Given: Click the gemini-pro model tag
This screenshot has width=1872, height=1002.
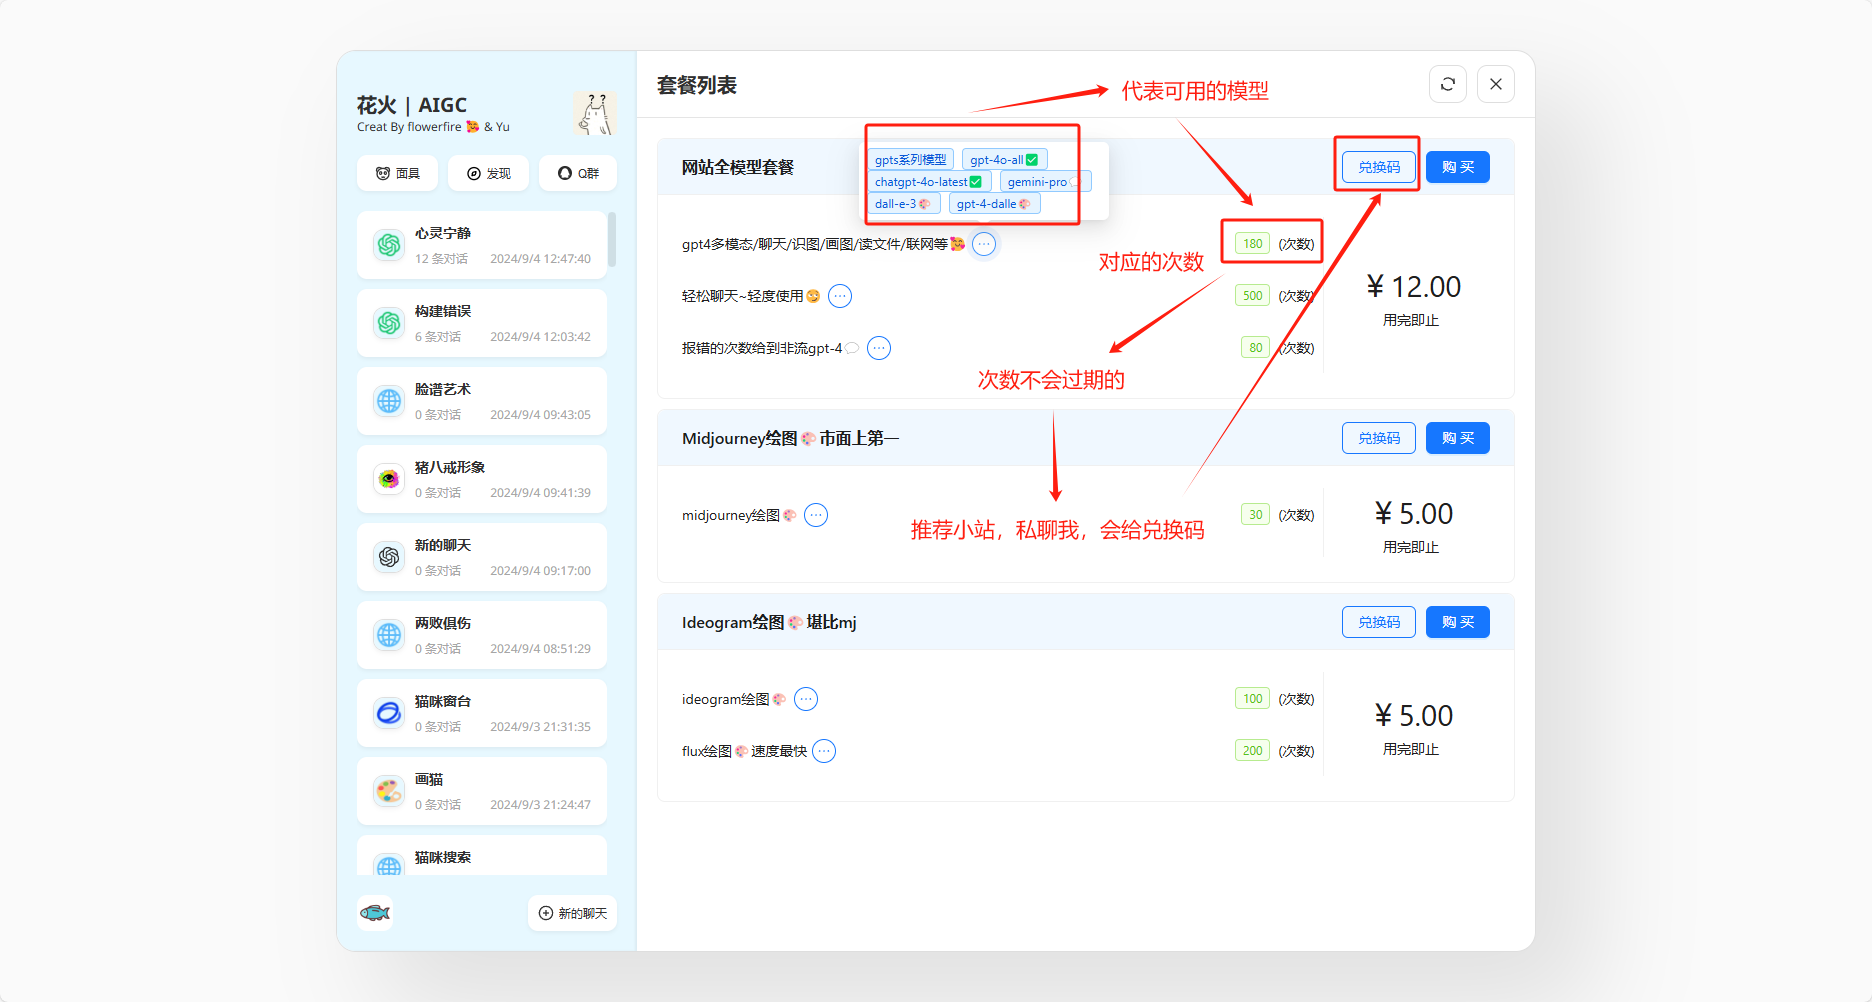Looking at the screenshot, I should (x=1045, y=182).
